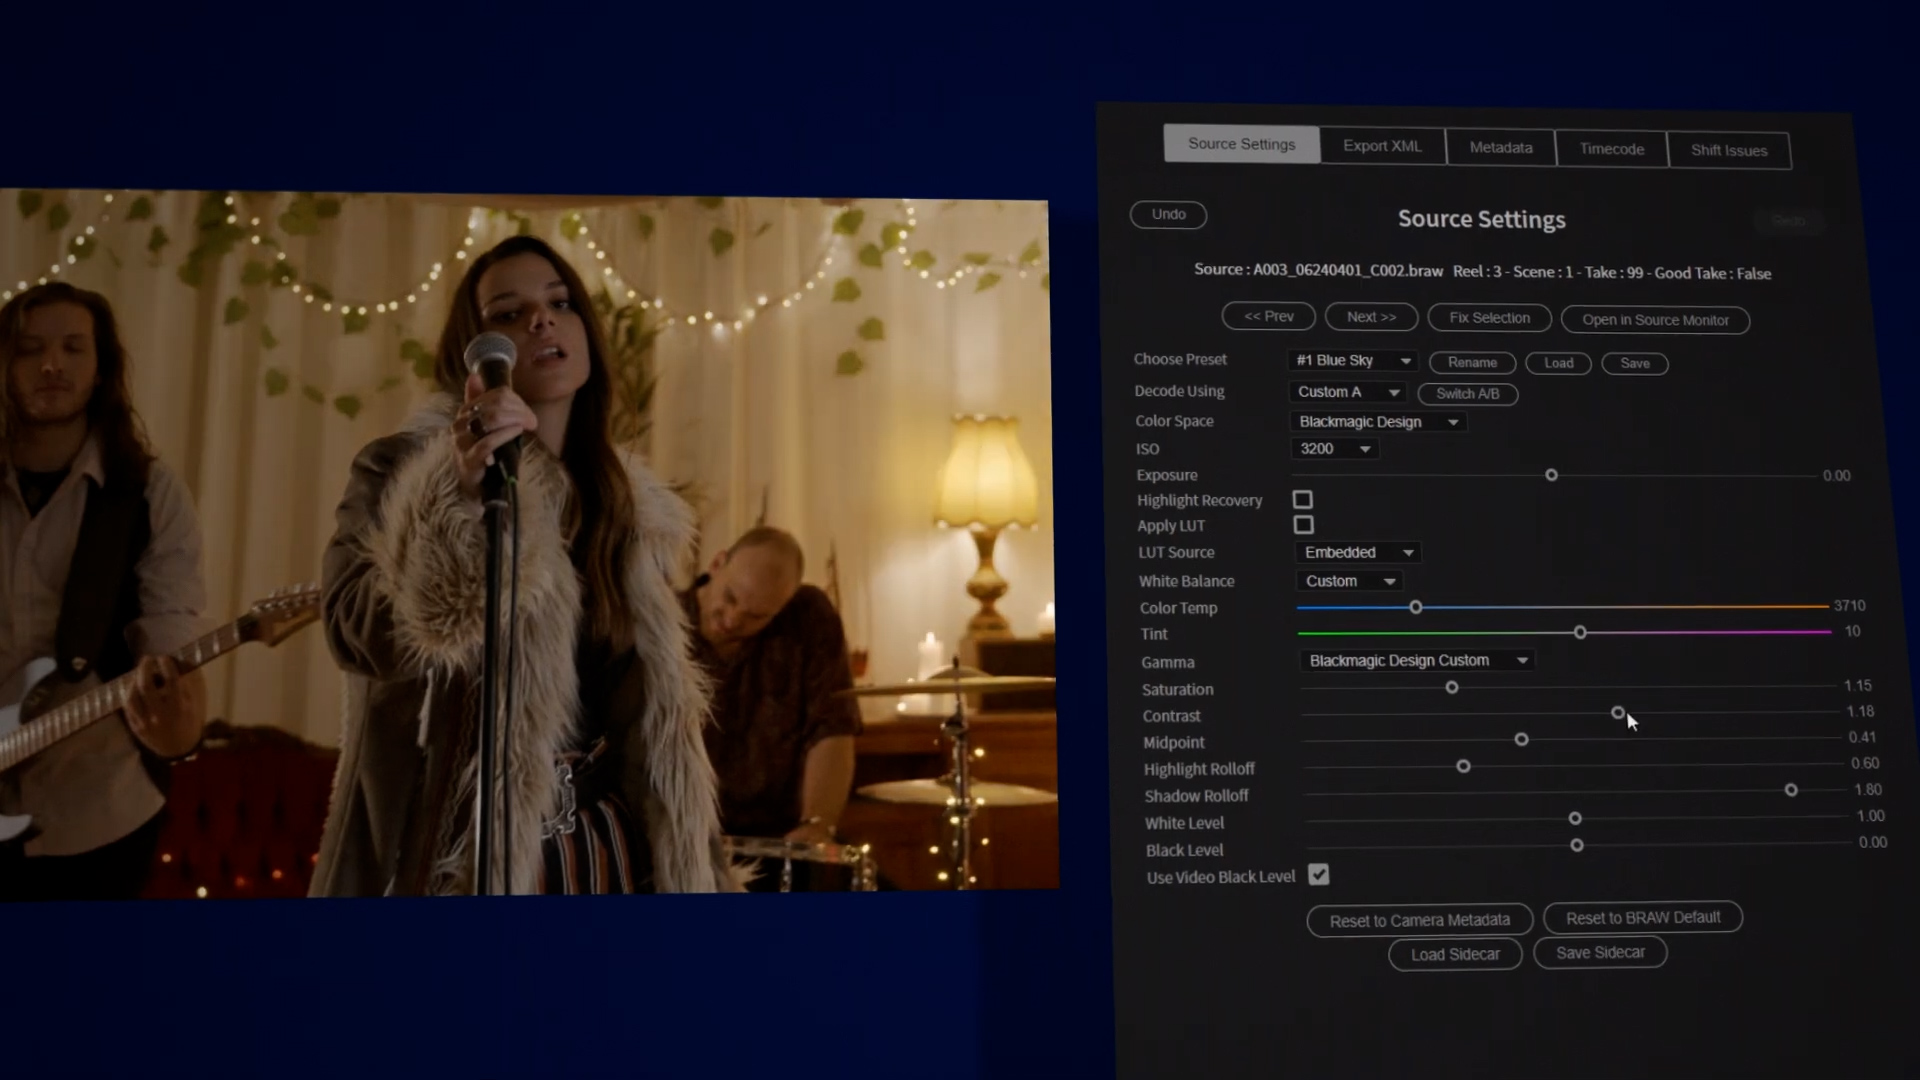Viewport: 1920px width, 1080px height.
Task: Click the Save Sidecar button
Action: pos(1600,952)
